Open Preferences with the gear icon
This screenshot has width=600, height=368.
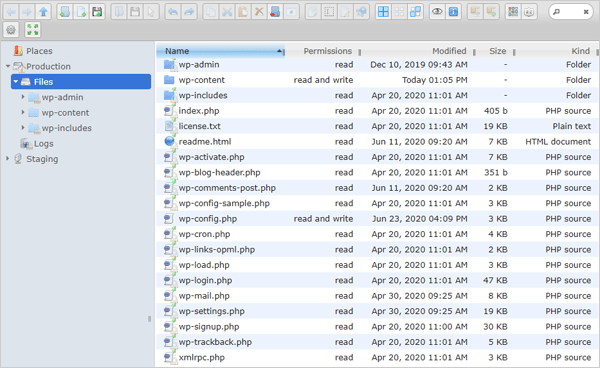[11, 29]
